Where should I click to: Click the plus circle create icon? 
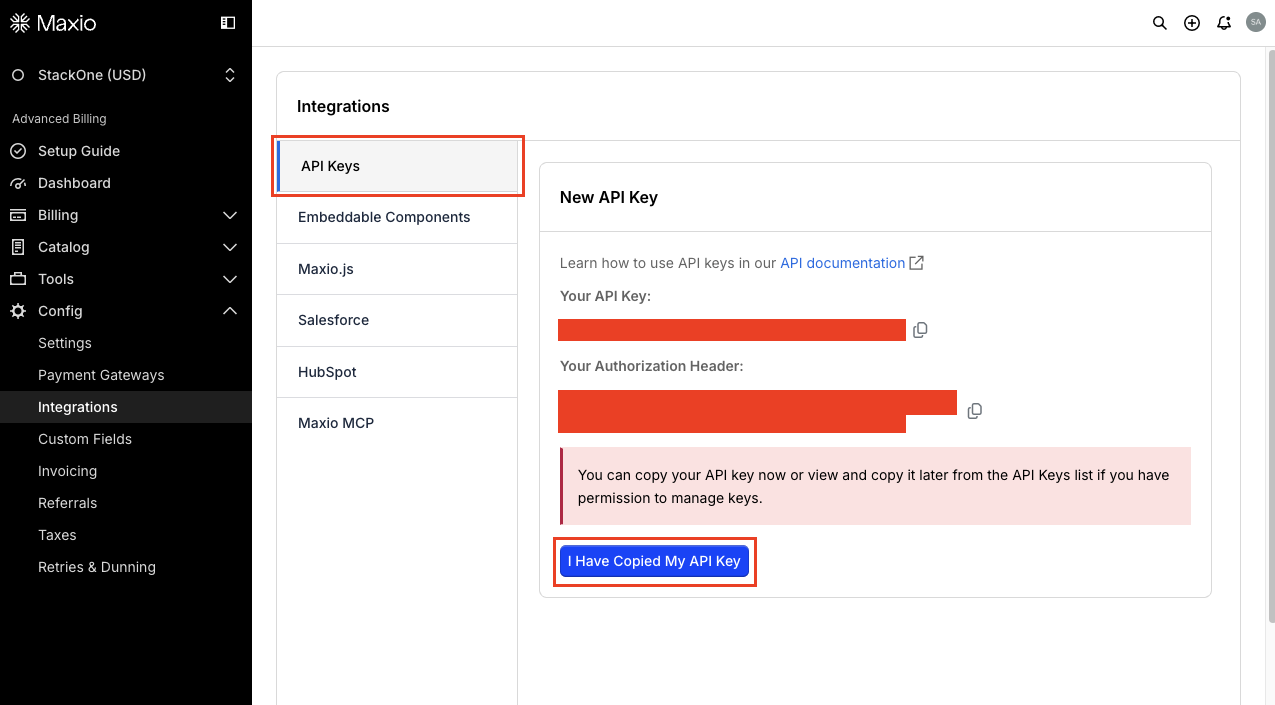coord(1192,23)
